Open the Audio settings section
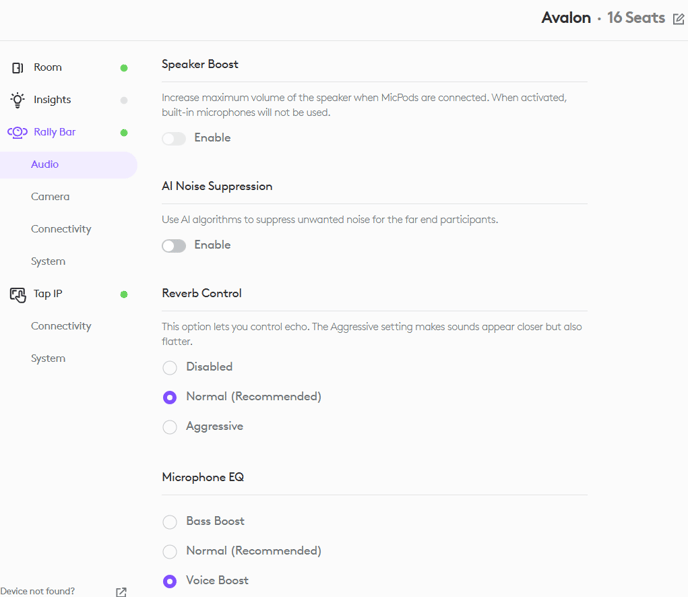The width and height of the screenshot is (688, 597). pos(45,164)
